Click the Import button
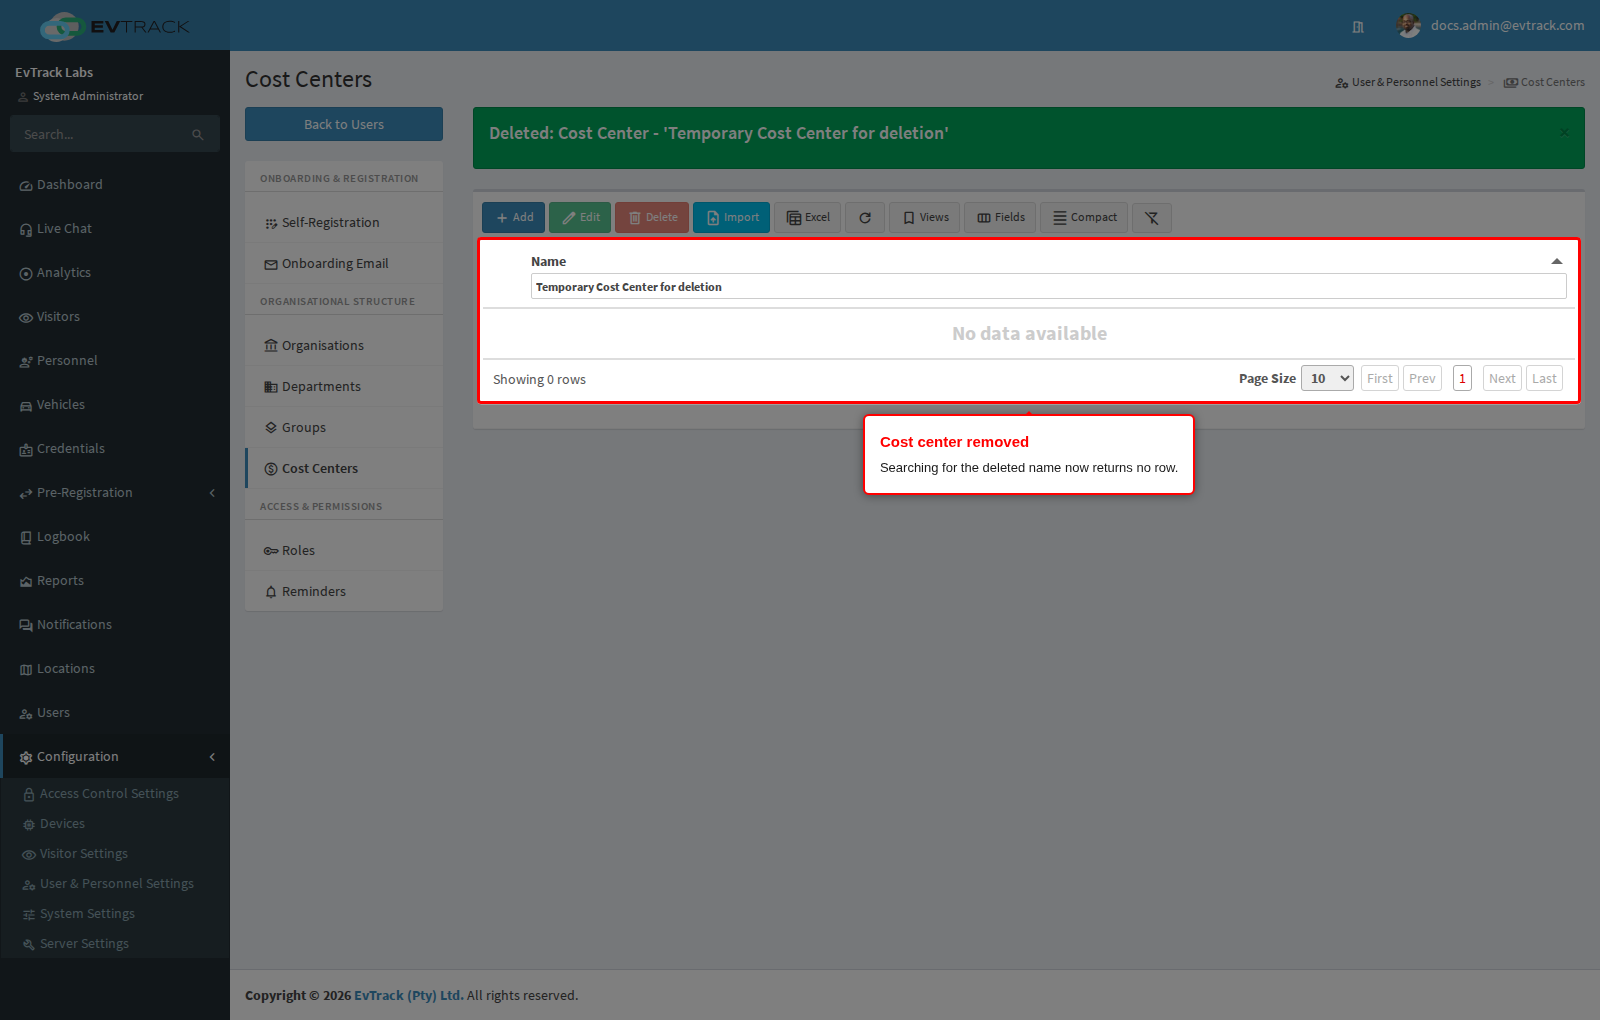Image resolution: width=1600 pixels, height=1020 pixels. [x=731, y=218]
